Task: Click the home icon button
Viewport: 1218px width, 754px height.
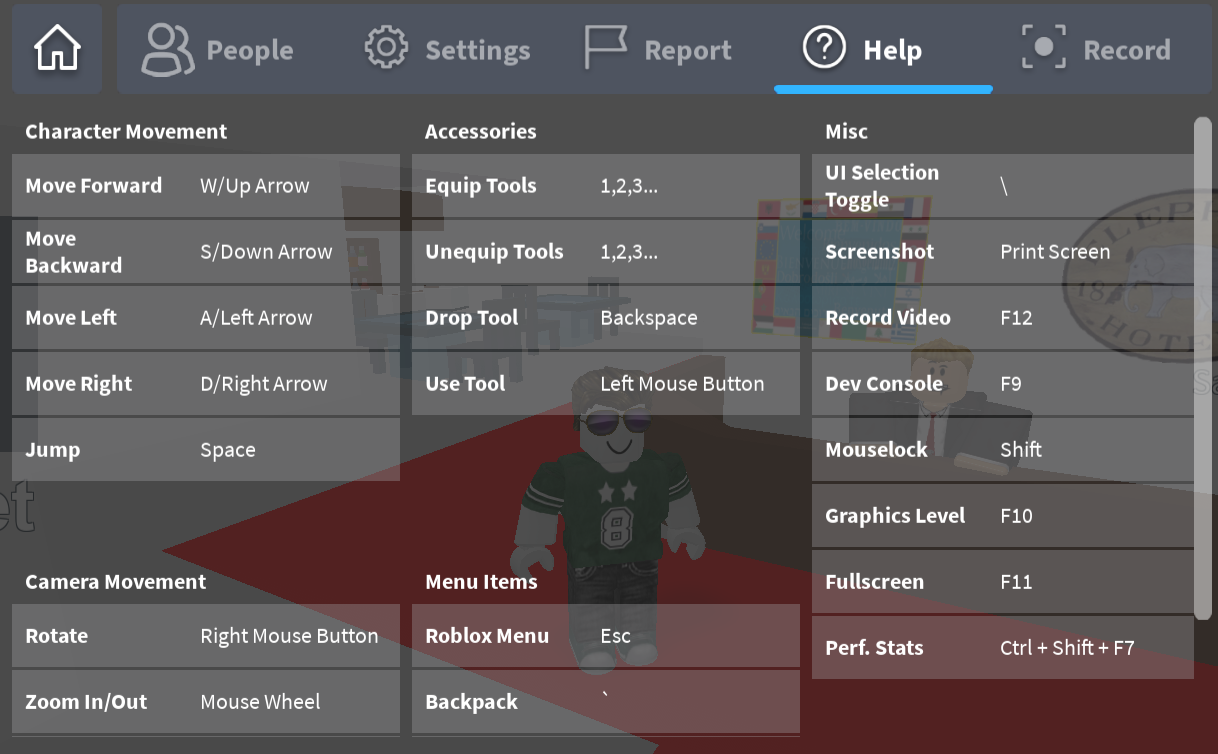Action: pos(57,49)
